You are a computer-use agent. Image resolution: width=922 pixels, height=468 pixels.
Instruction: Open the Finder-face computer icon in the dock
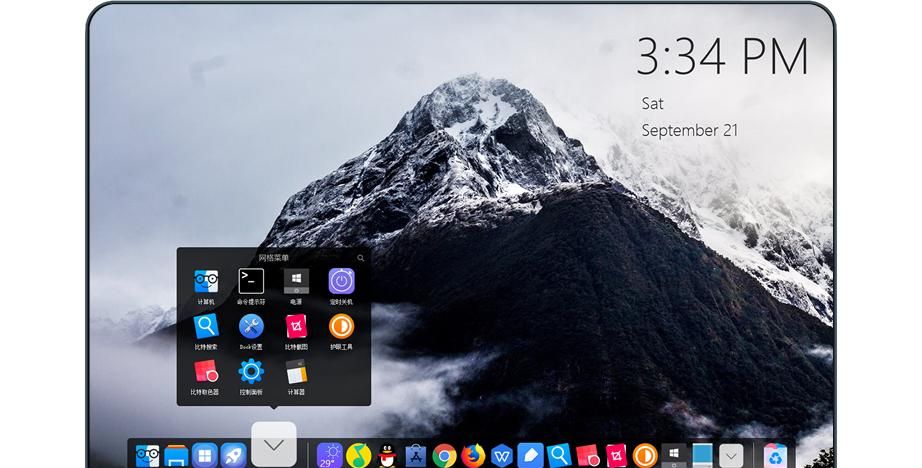pos(148,456)
